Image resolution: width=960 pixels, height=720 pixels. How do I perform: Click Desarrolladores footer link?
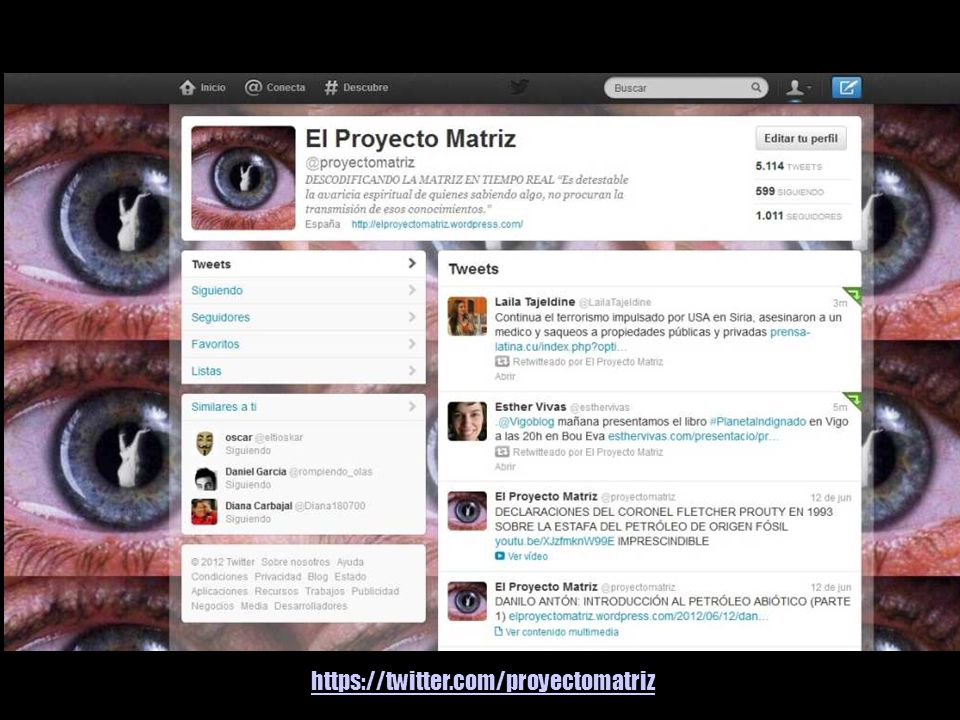(310, 606)
